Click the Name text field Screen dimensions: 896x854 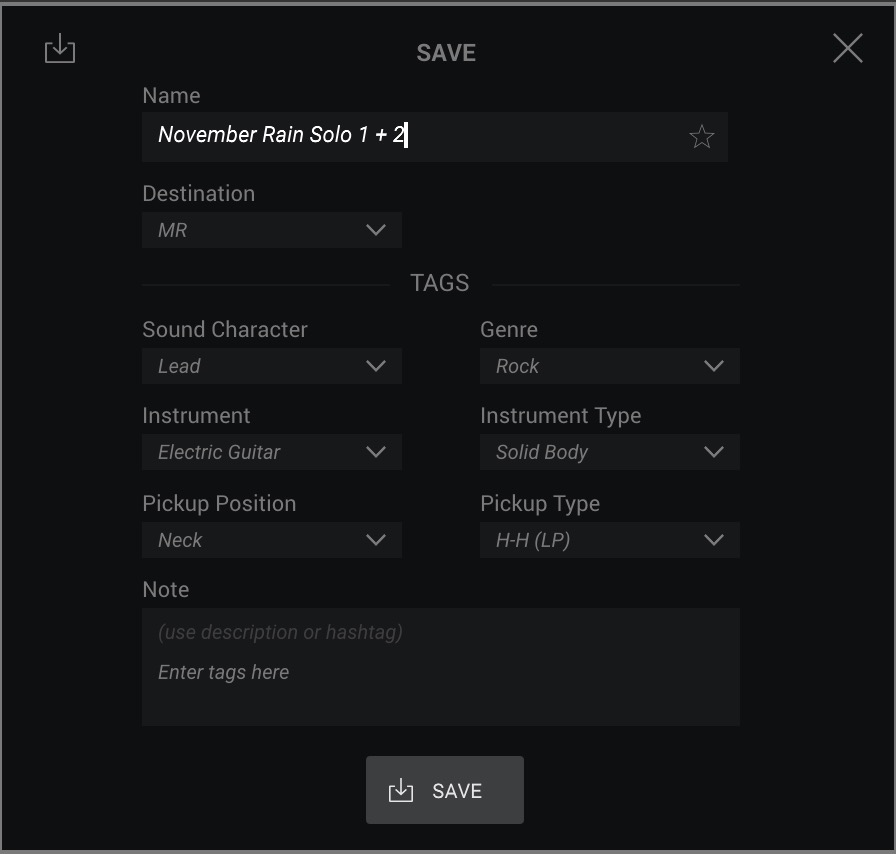434,137
